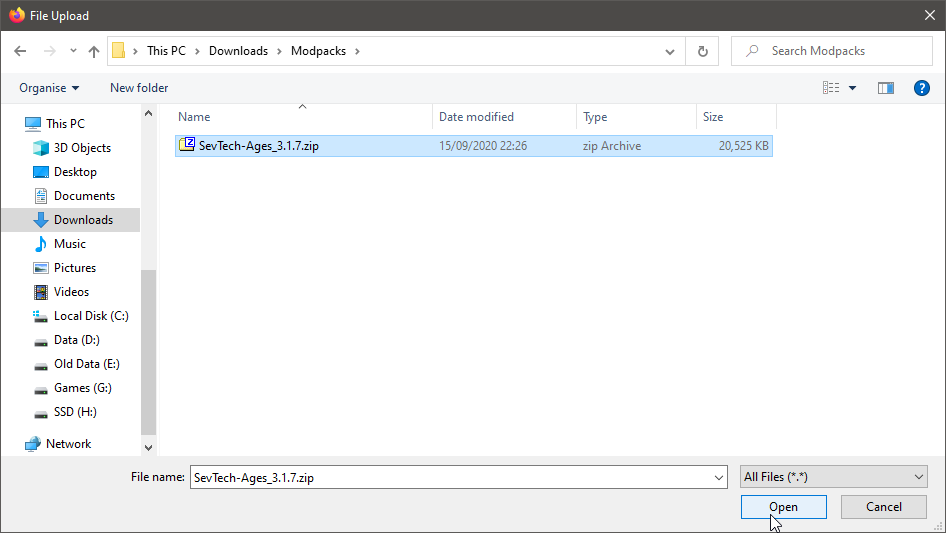This screenshot has height=533, width=946.
Task: Go up one folder level
Action: (x=94, y=51)
